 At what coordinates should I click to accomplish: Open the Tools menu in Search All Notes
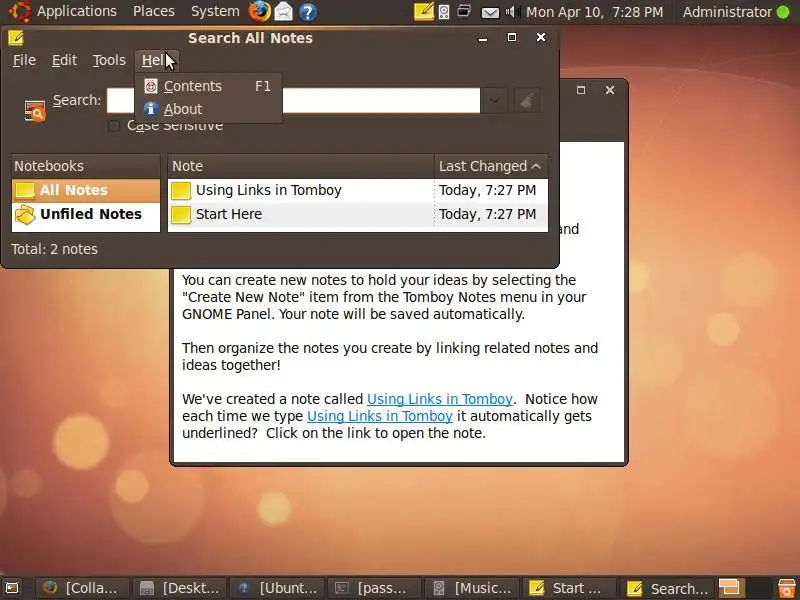pyautogui.click(x=109, y=60)
